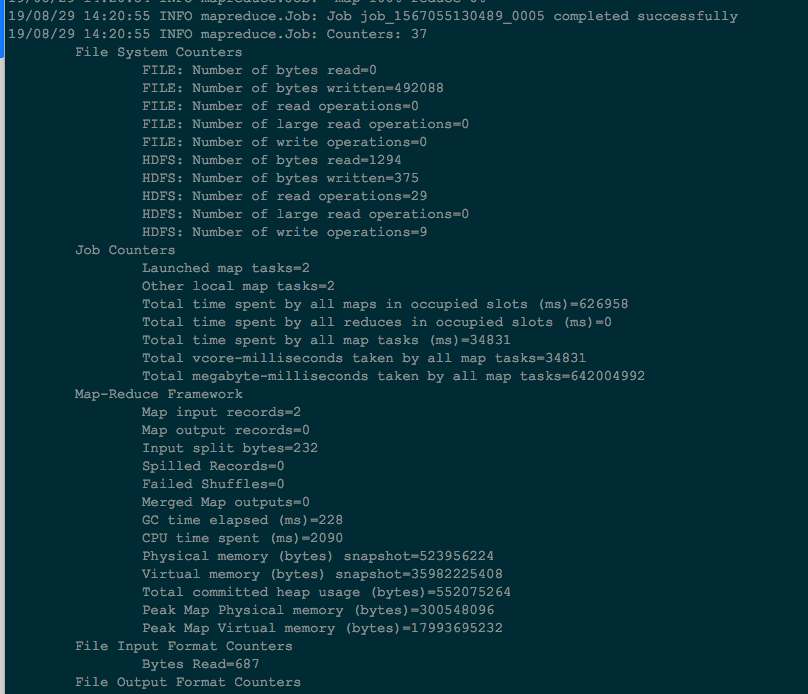Viewport: 808px width, 694px height.
Task: Click the Map-Reduce Framework heading
Action: 159,394
